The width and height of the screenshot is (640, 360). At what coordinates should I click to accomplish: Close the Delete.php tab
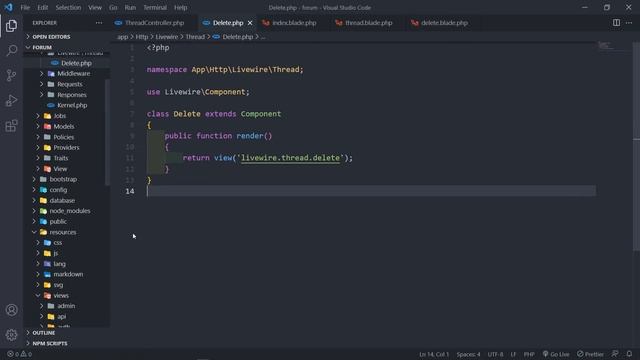tap(250, 23)
